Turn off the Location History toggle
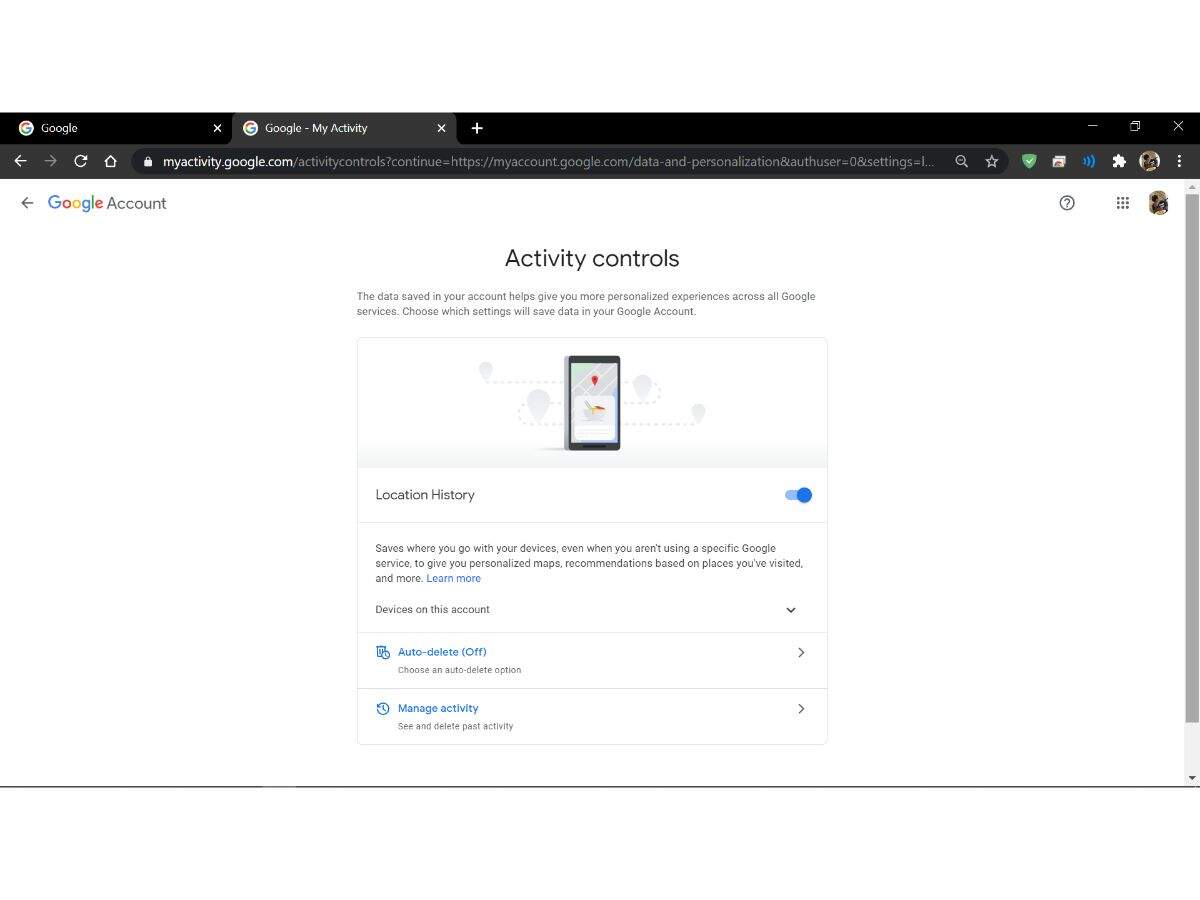 (798, 495)
